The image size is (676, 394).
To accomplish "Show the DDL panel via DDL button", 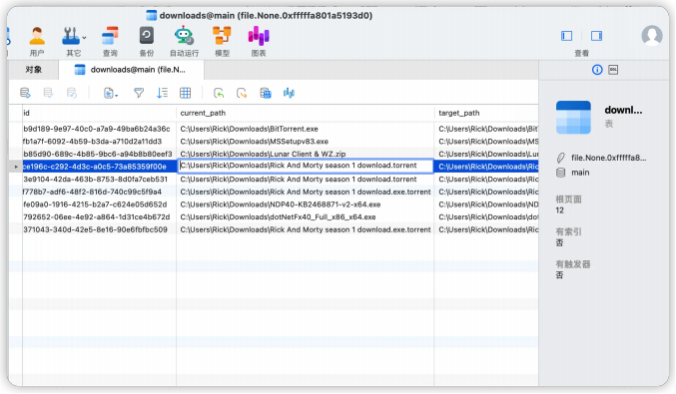I will (x=613, y=70).
